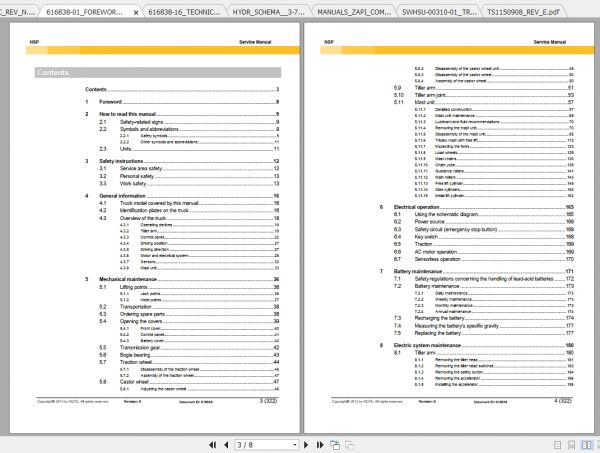Click the 'Key switch' entry
600x453 pixels.
(426, 237)
